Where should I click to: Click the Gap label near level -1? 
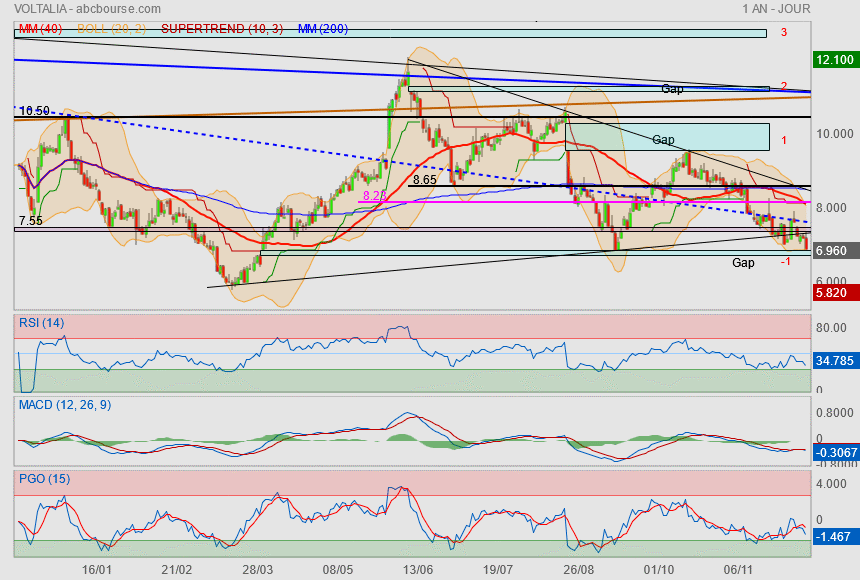coord(743,263)
